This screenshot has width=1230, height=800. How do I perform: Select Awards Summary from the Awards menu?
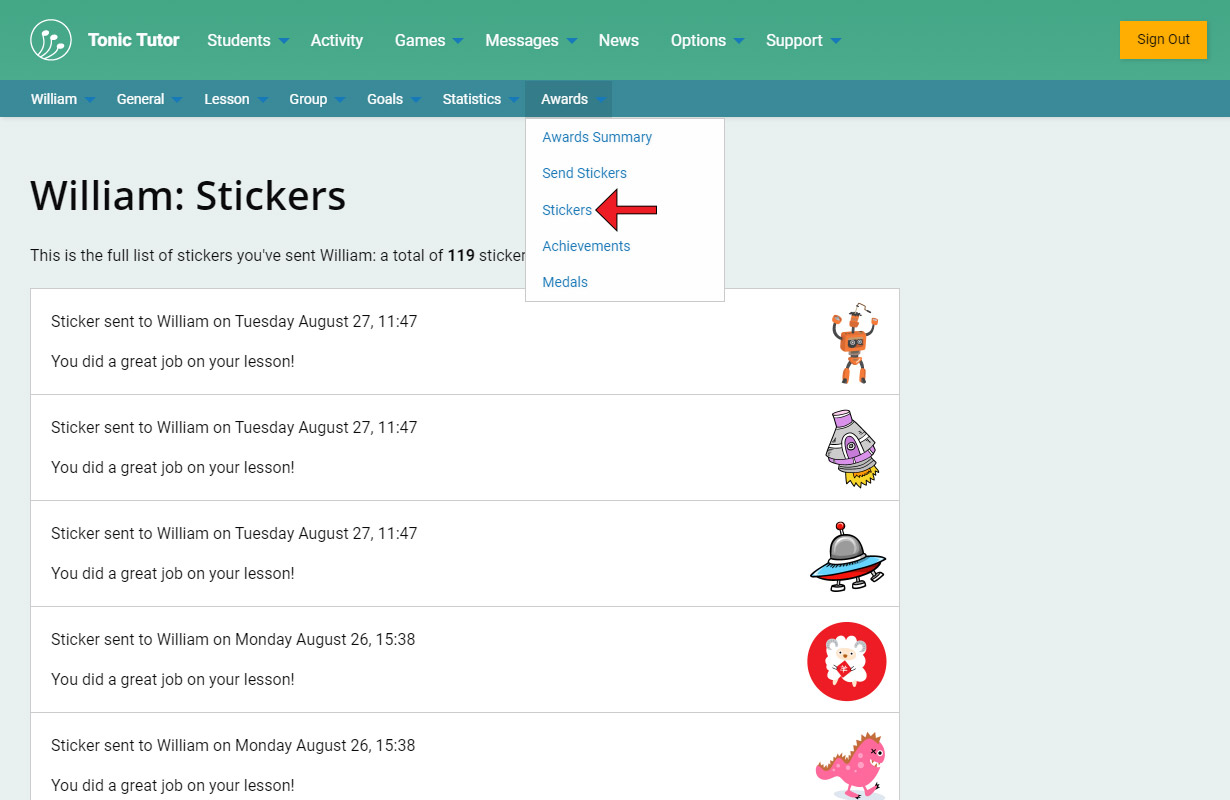tap(597, 137)
